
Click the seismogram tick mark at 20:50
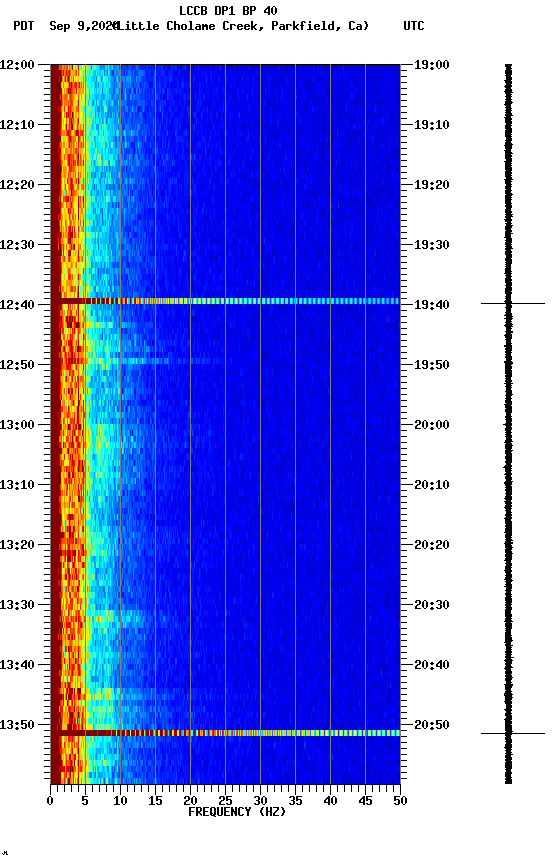point(513,734)
